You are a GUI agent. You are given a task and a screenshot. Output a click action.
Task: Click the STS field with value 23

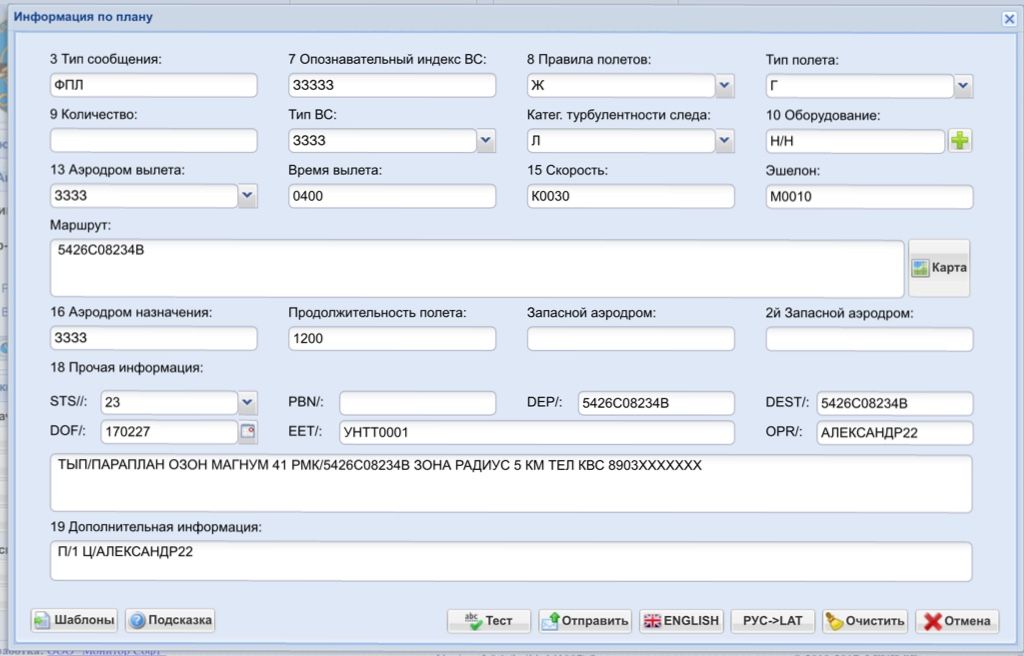[169, 402]
